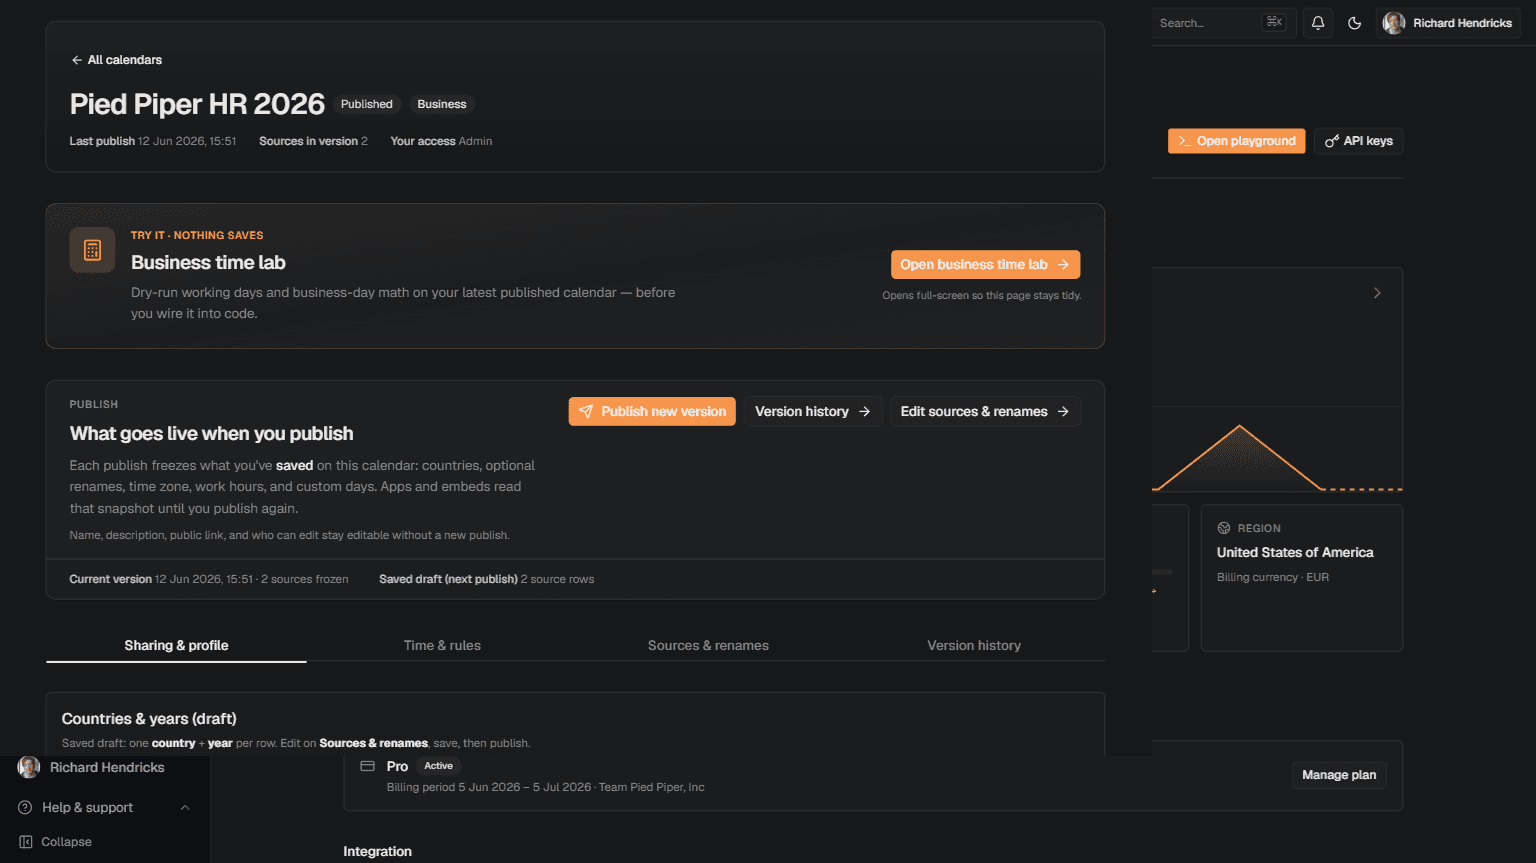Image resolution: width=1536 pixels, height=863 pixels.
Task: Click Manage plan button
Action: pos(1339,775)
